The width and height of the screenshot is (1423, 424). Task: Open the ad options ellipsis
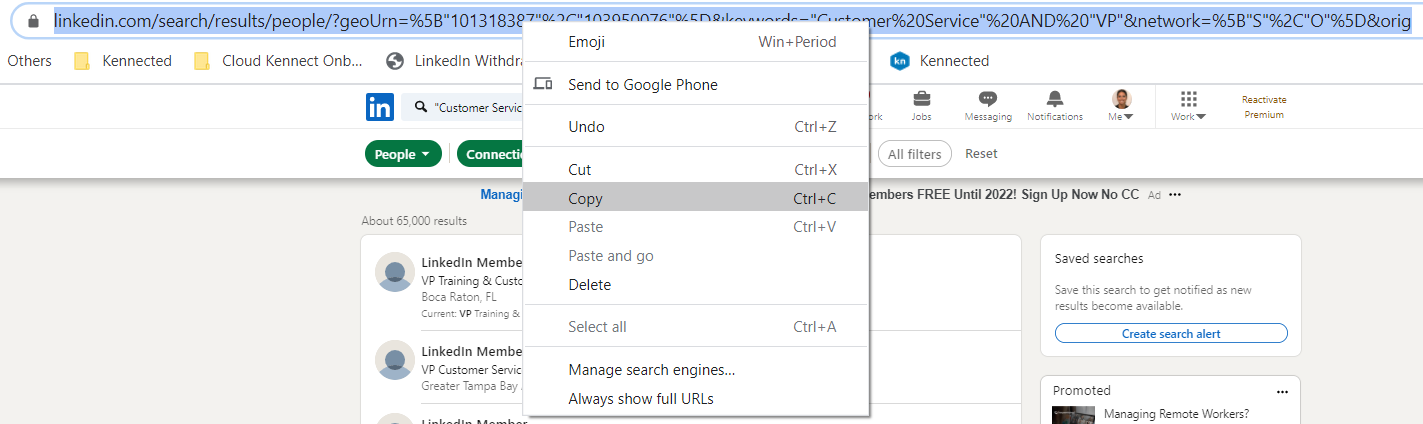coord(1175,195)
